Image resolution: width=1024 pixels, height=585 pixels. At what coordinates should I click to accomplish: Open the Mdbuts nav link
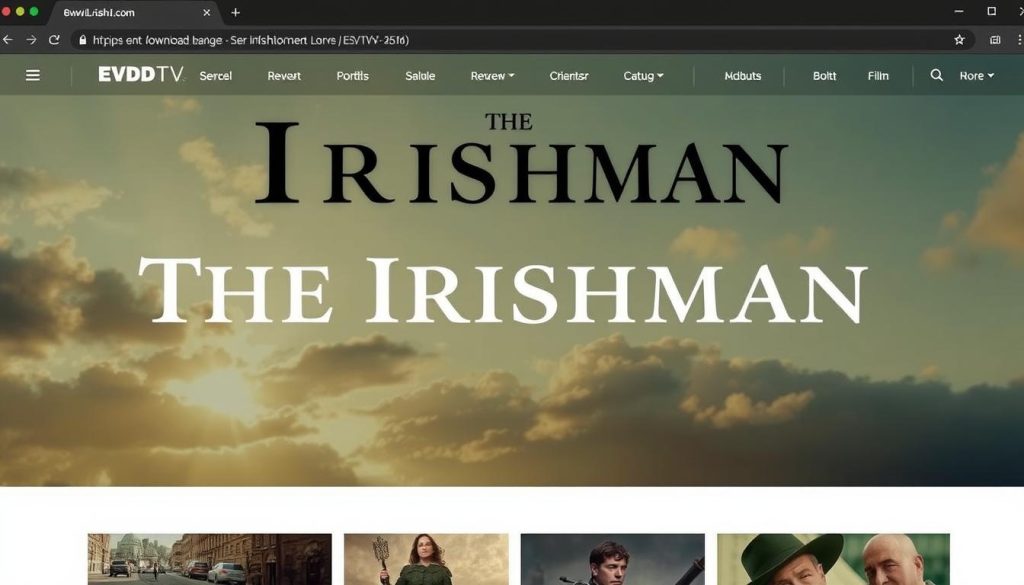(743, 76)
